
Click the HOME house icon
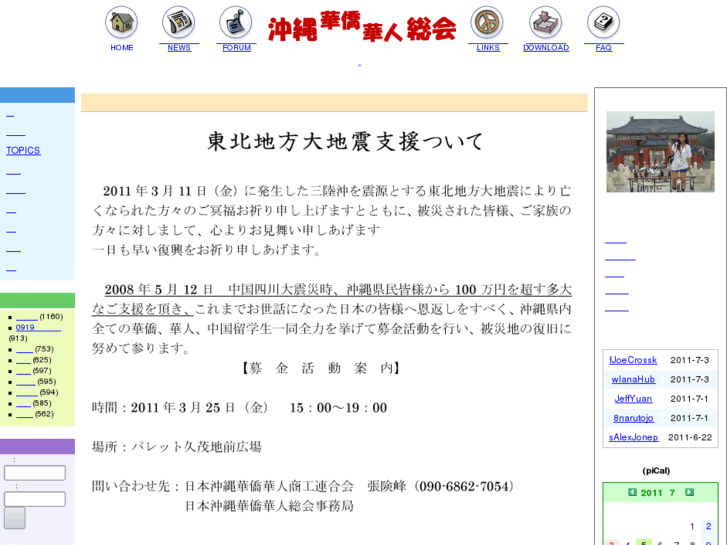pos(121,22)
